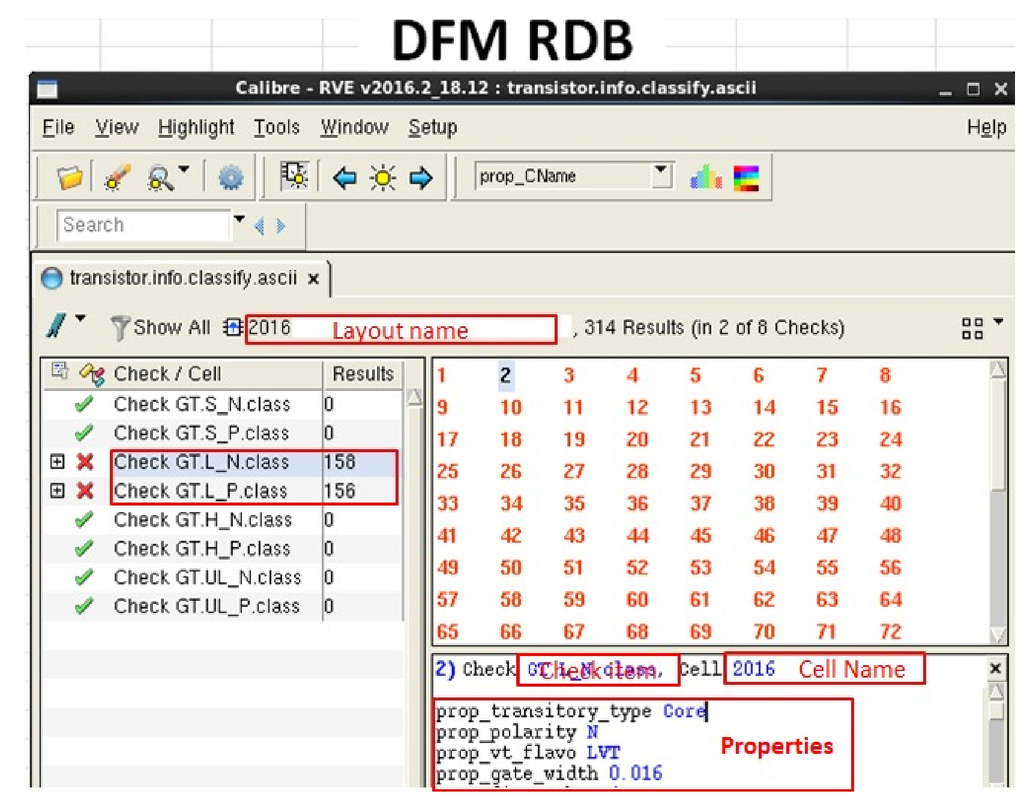Select the Check GT.L_P.class row

tap(223, 491)
